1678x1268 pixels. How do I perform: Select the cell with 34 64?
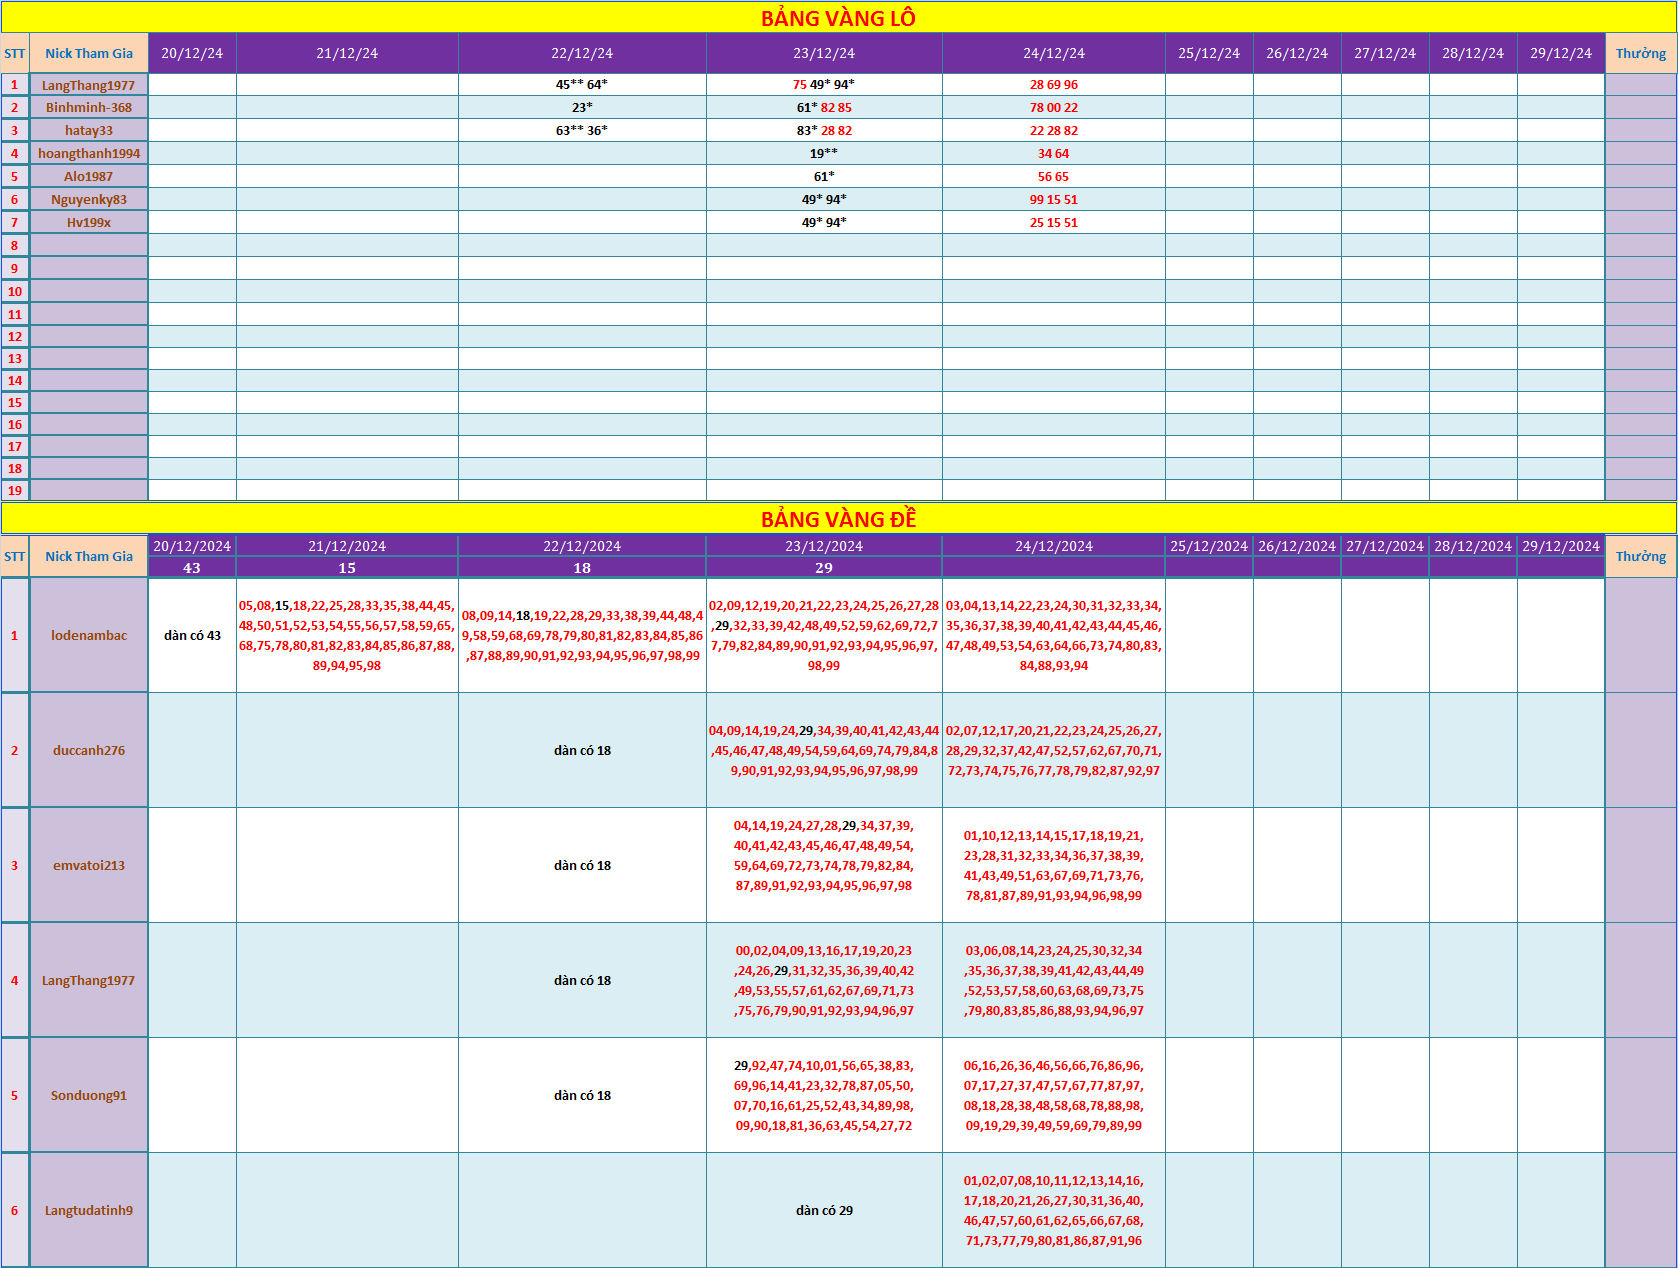(1054, 153)
